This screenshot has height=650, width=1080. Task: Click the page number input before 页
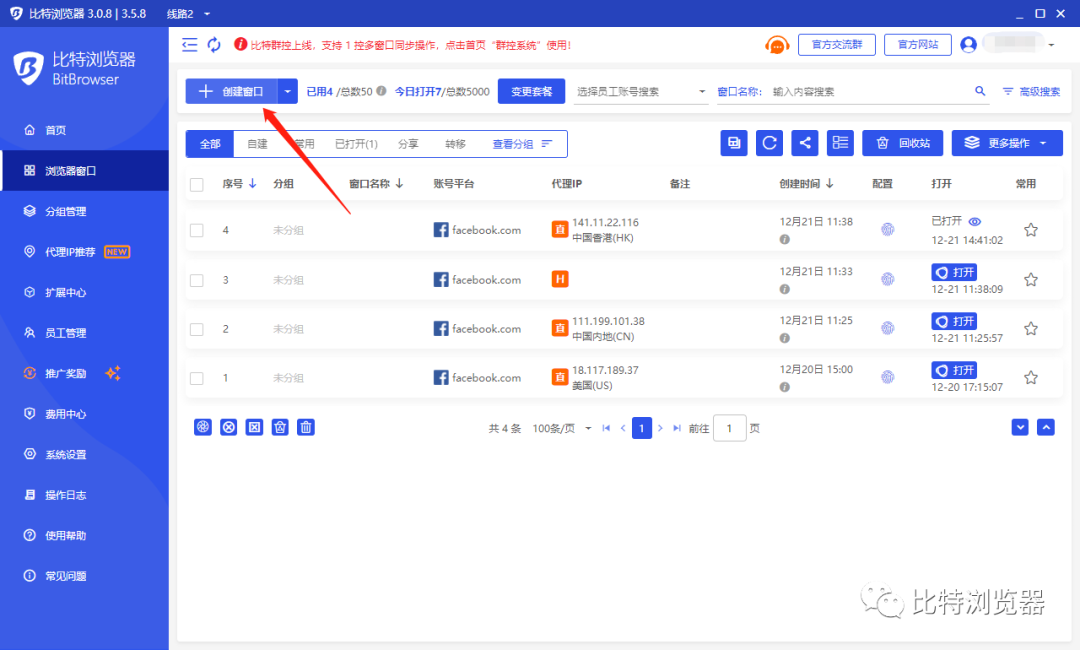[x=729, y=427]
